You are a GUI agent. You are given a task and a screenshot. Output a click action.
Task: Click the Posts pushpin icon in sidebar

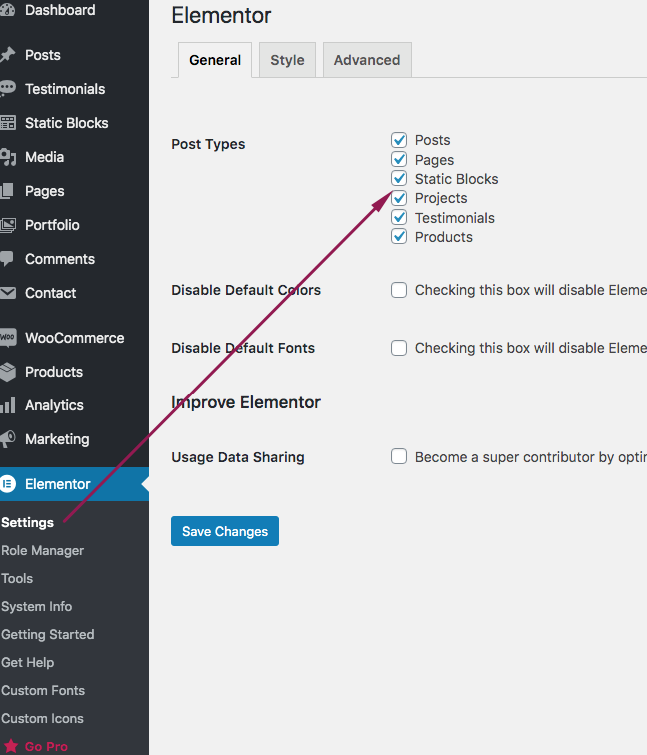(x=8, y=55)
